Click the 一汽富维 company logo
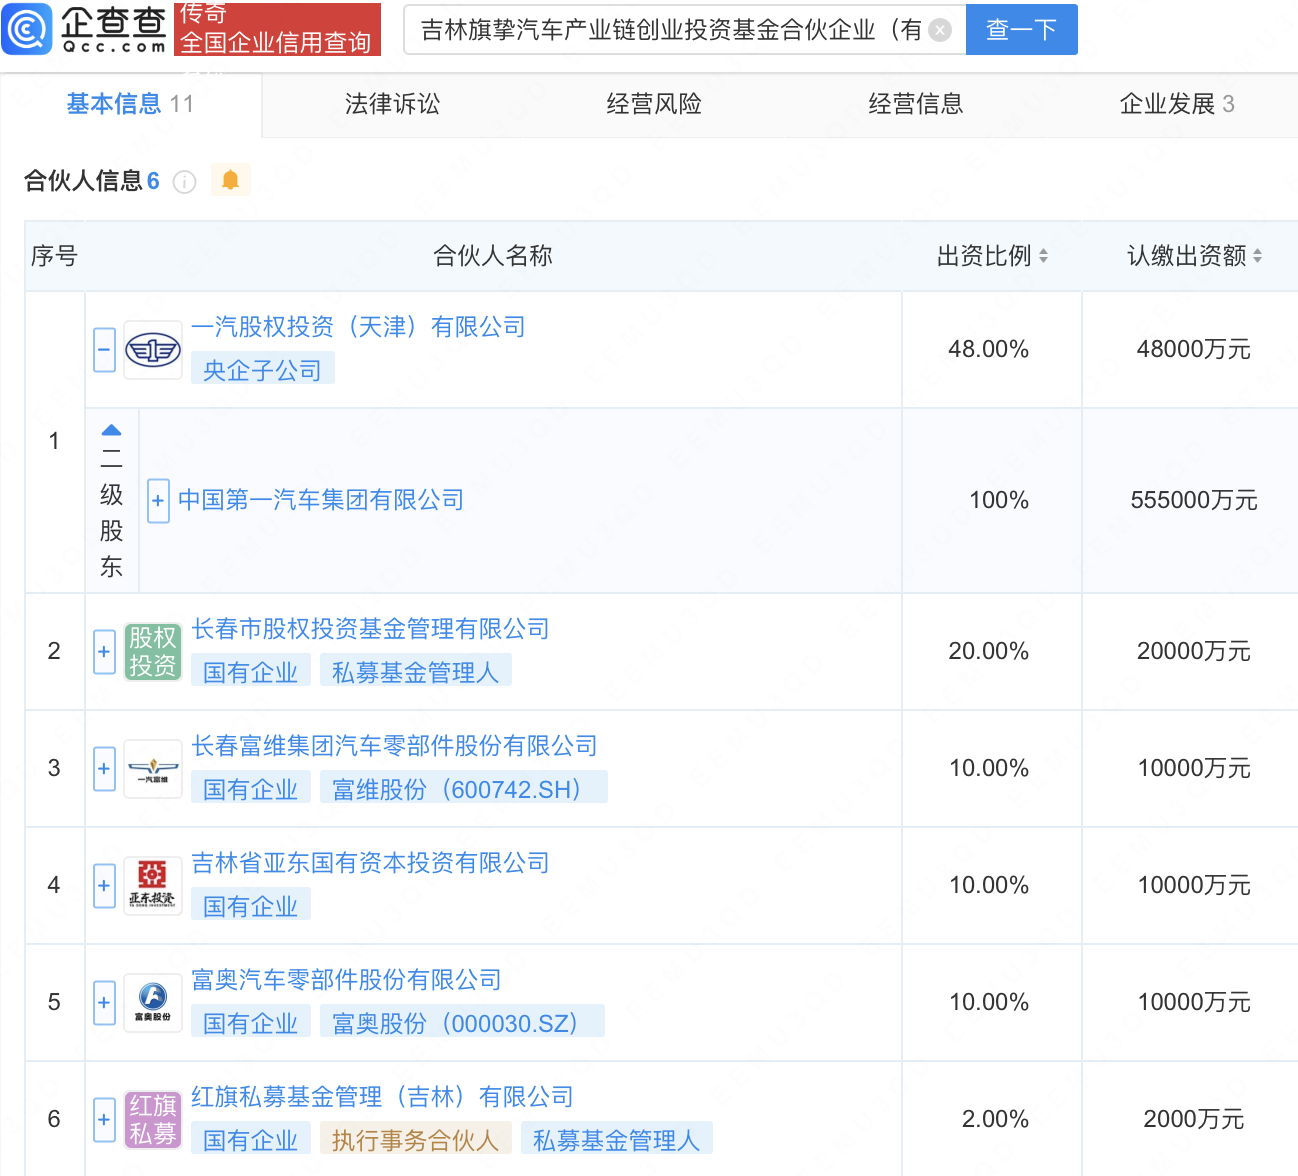The width and height of the screenshot is (1298, 1176). pyautogui.click(x=153, y=769)
